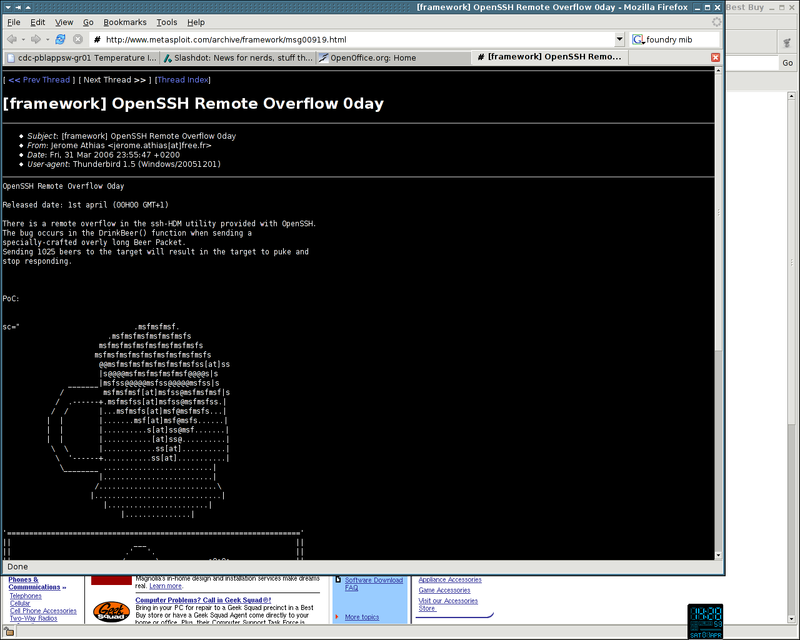Screen dimensions: 800x640
Task: Open the Bookmarks menu
Action: (x=125, y=21)
